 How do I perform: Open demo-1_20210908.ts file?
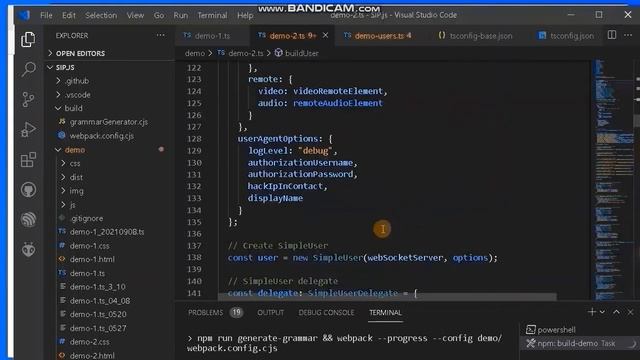107,232
